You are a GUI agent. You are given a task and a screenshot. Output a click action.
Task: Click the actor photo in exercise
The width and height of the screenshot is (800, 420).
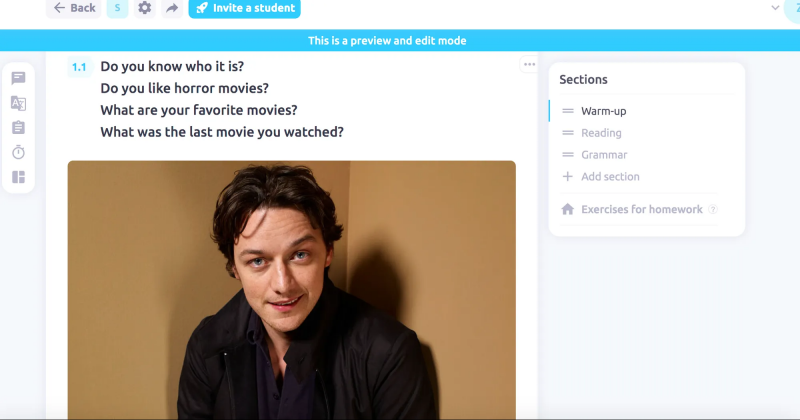pos(291,290)
